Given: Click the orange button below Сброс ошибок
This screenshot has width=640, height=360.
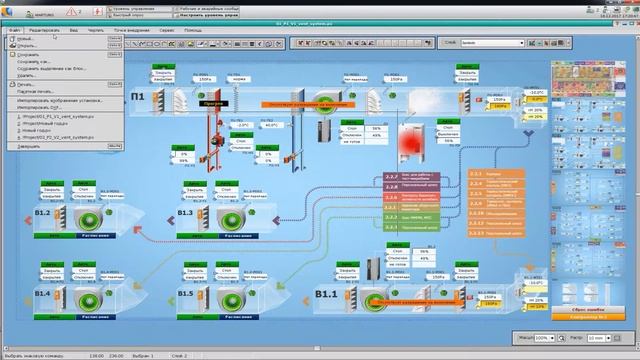Looking at the screenshot, I should coord(588,317).
